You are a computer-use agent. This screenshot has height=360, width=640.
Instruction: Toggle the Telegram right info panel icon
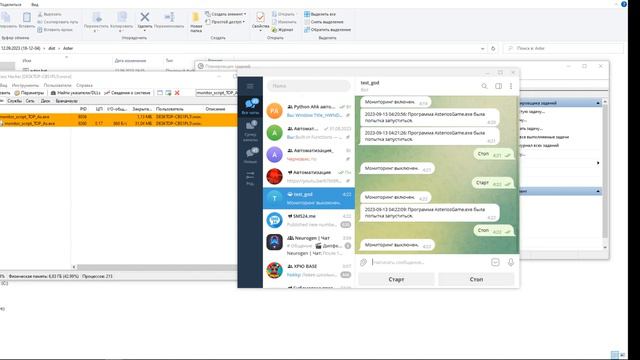pyautogui.click(x=498, y=86)
